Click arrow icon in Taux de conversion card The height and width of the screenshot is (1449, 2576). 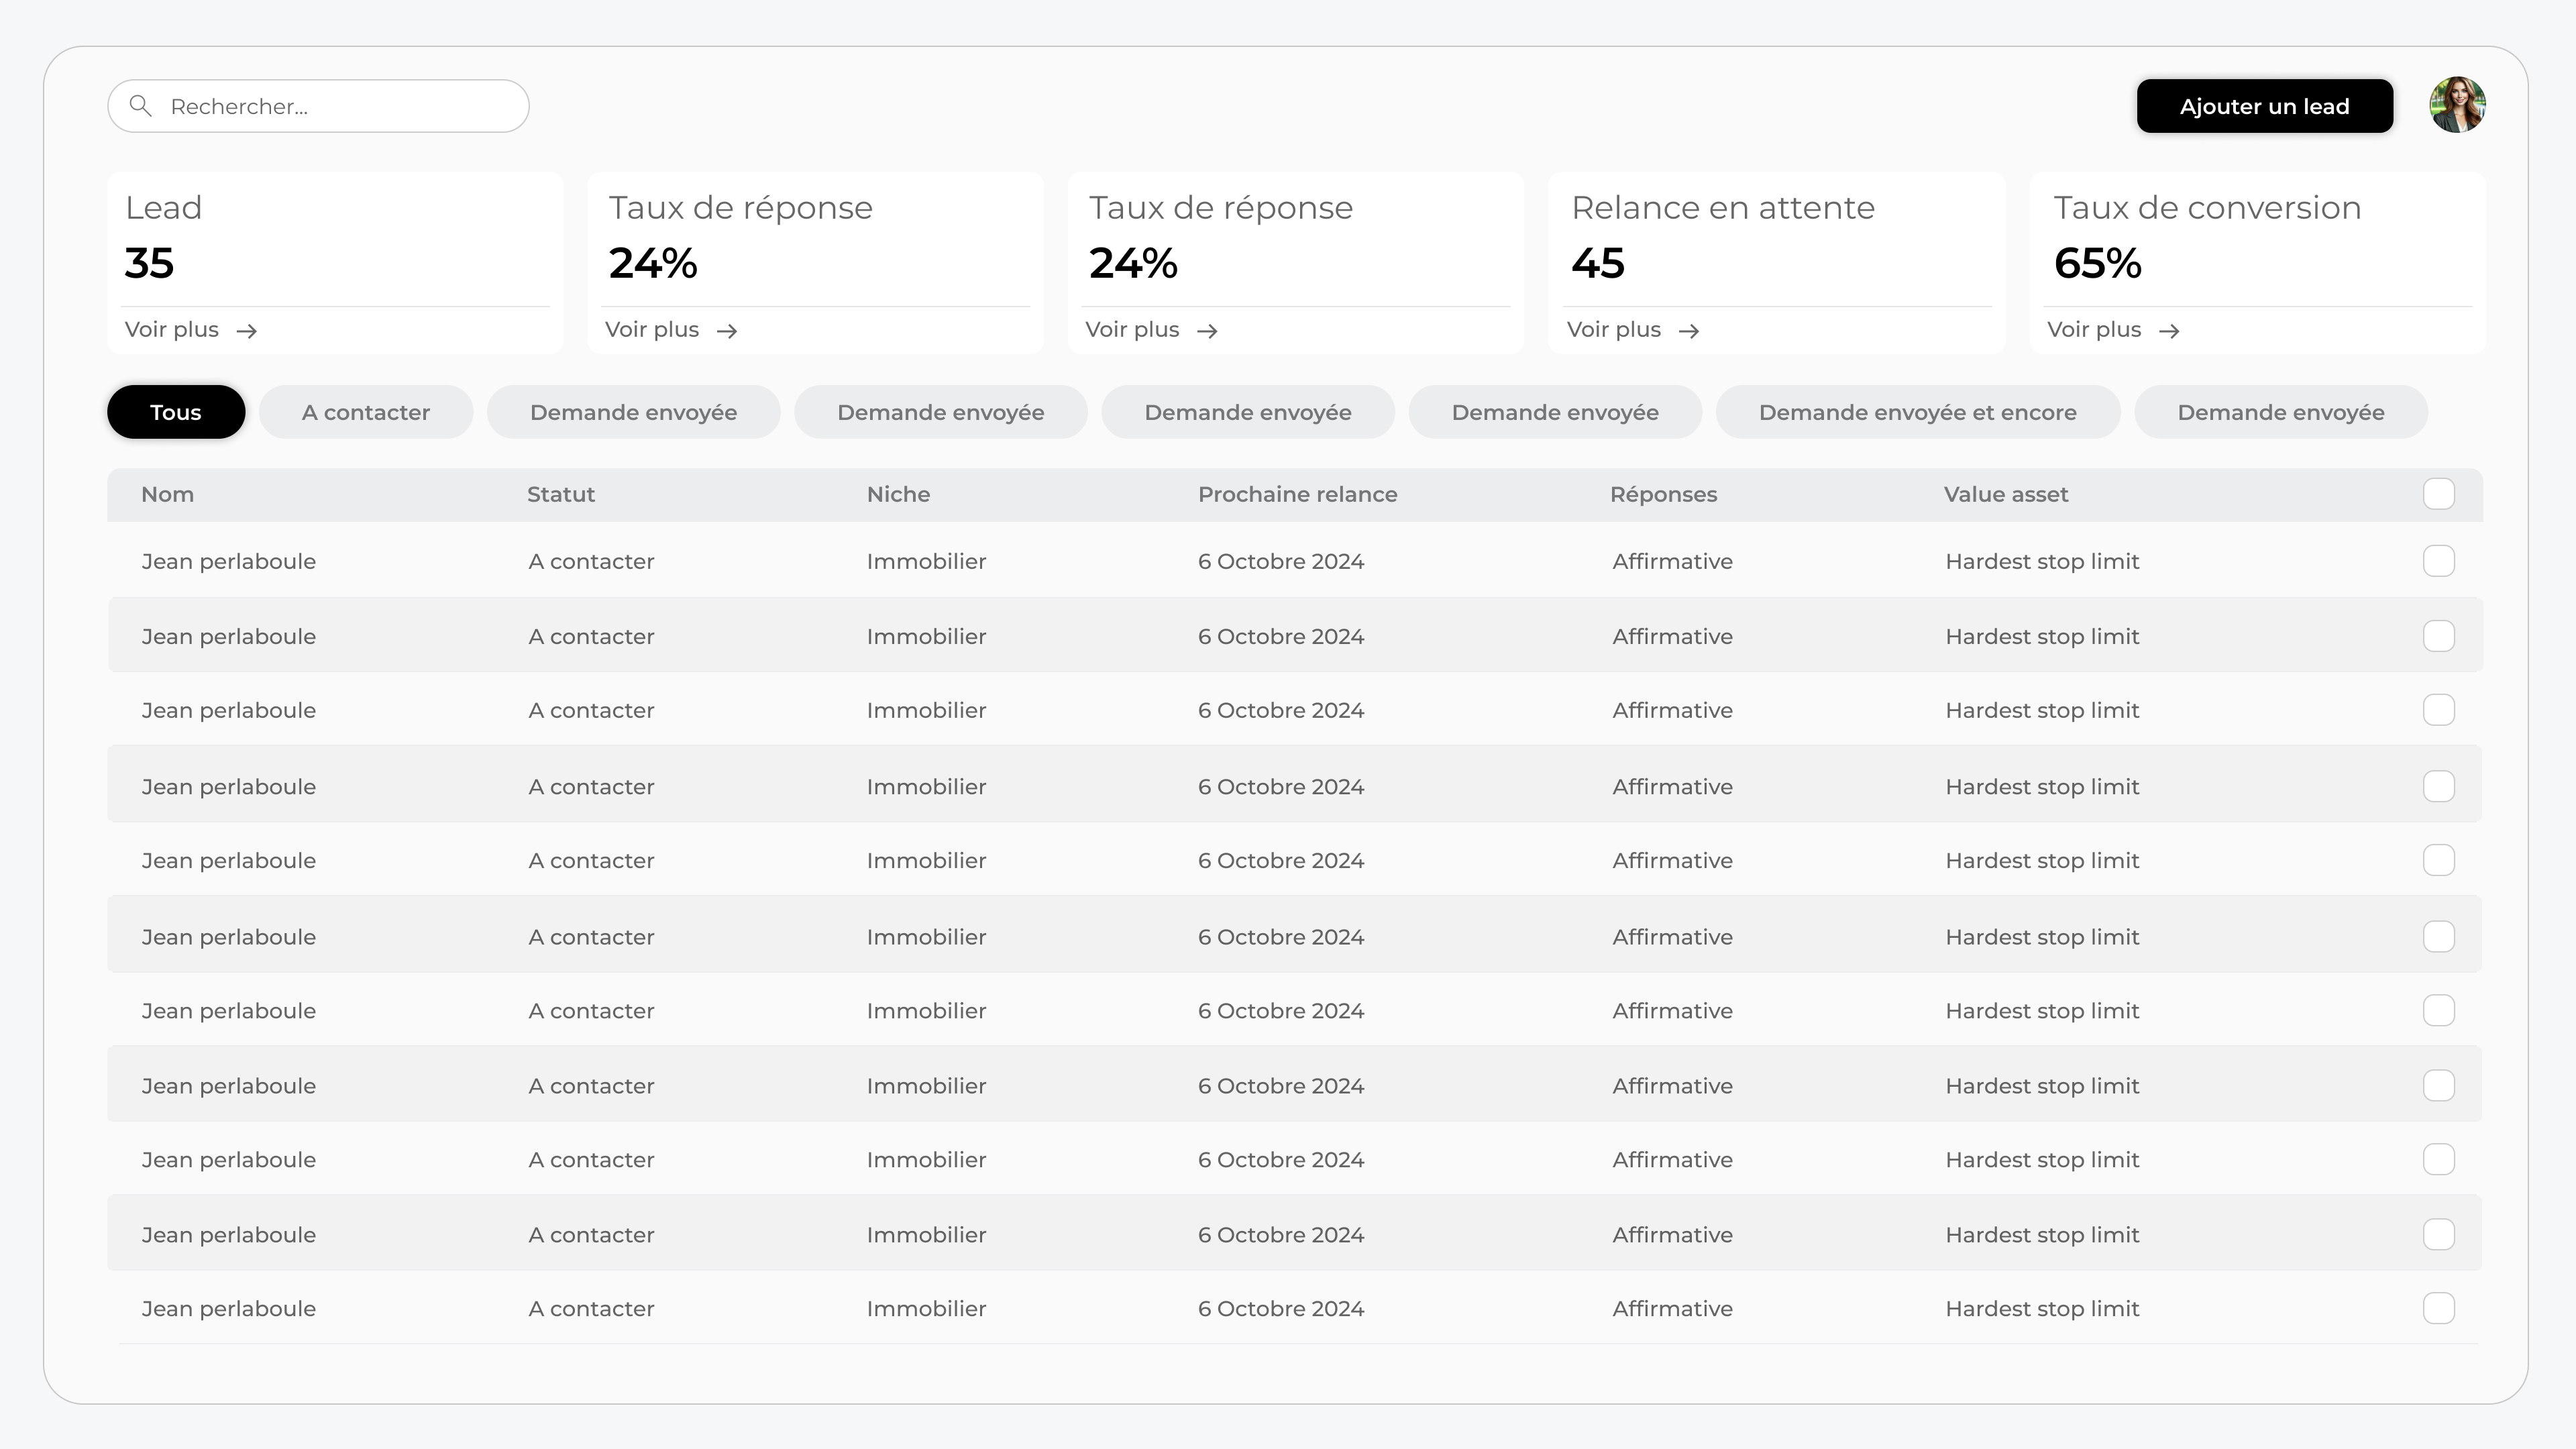[x=2169, y=331]
